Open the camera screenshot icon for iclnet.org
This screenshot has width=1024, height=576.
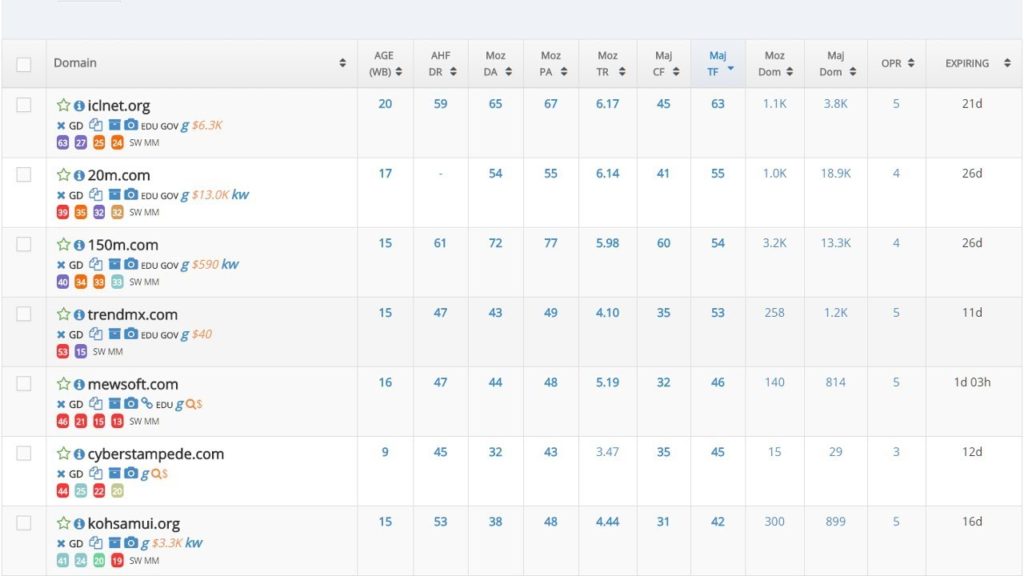(131, 125)
